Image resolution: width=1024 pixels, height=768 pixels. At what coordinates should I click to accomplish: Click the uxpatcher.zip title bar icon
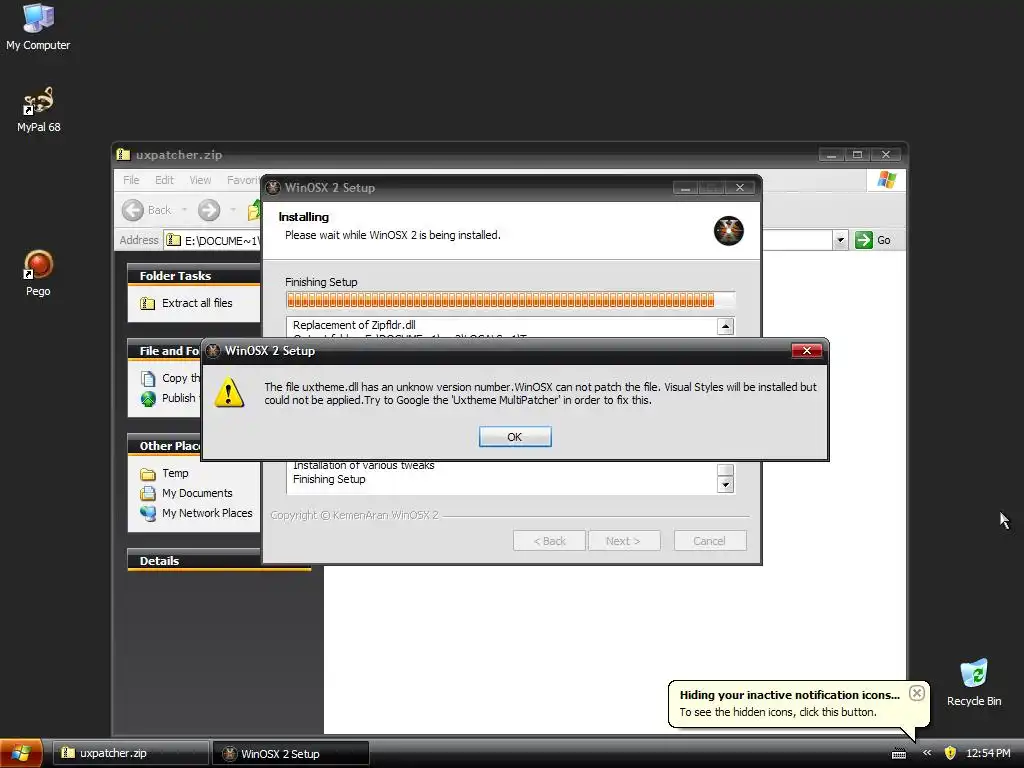coord(123,154)
